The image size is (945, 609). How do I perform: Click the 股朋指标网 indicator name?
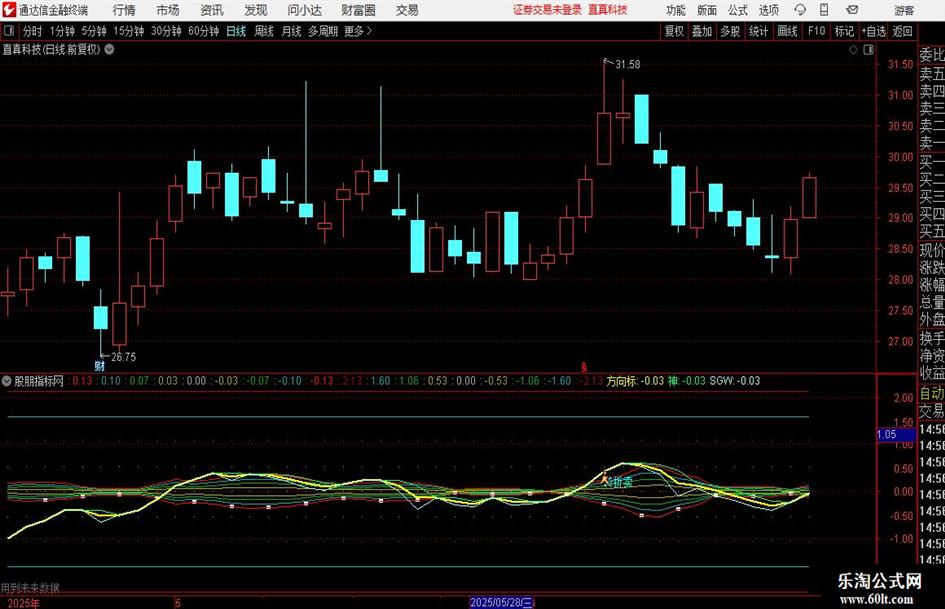click(x=39, y=381)
